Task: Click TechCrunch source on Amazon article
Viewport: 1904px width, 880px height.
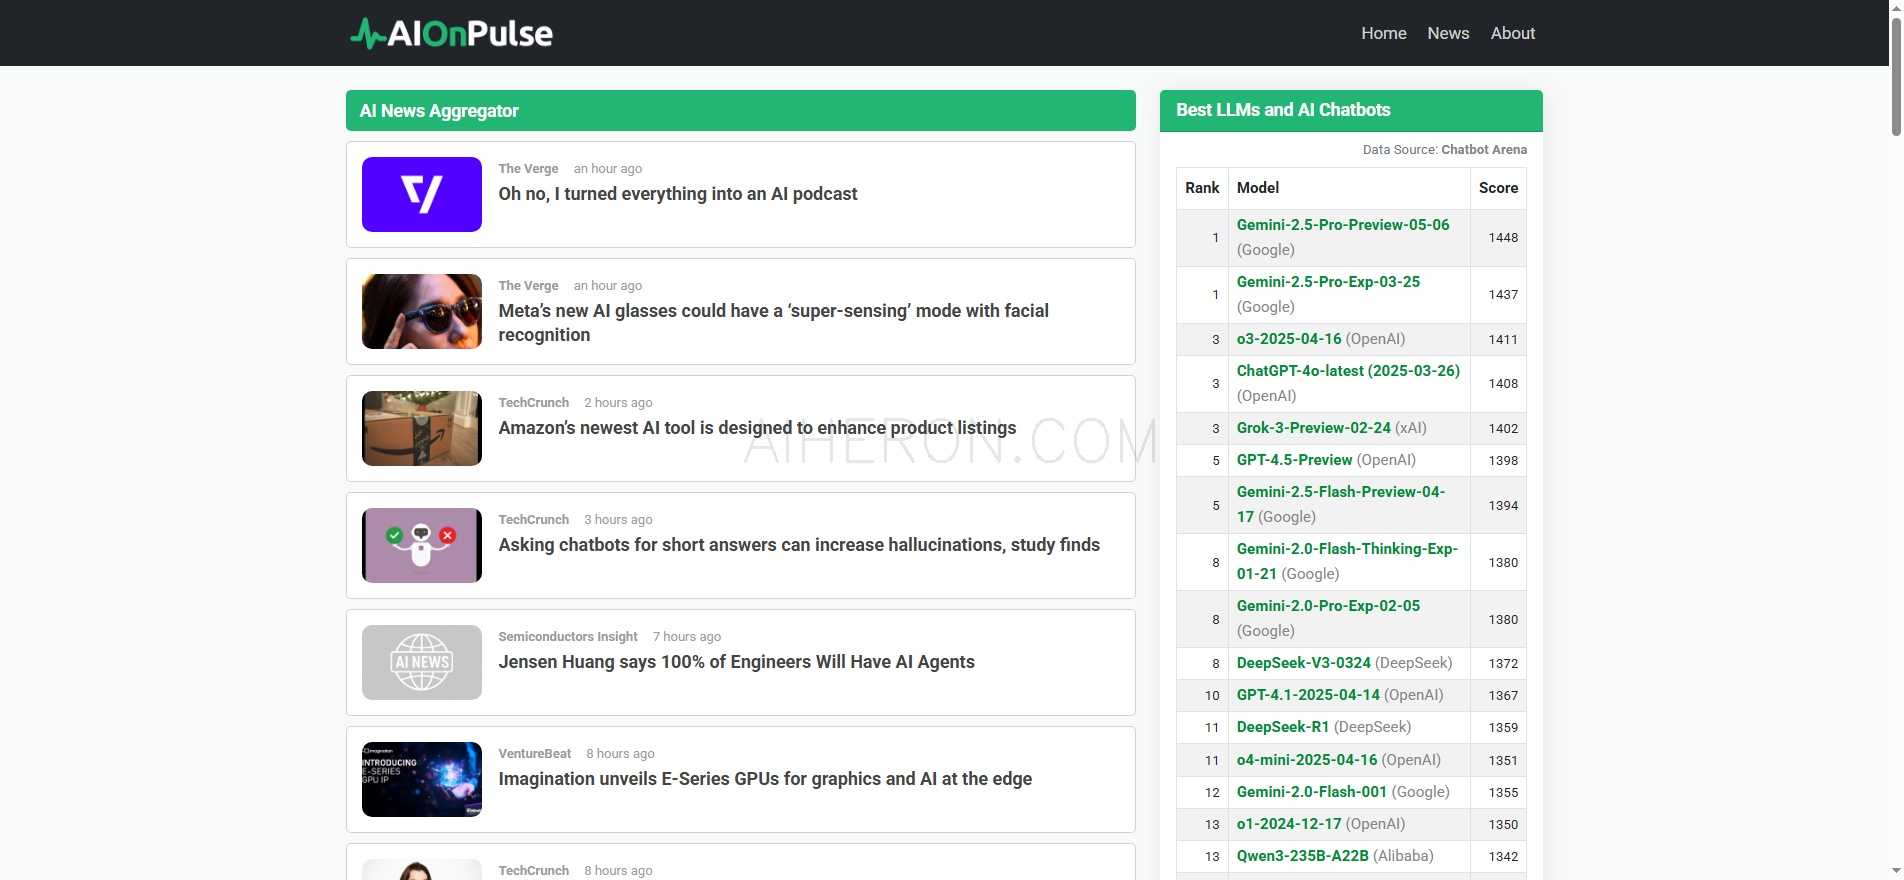Action: pyautogui.click(x=533, y=403)
